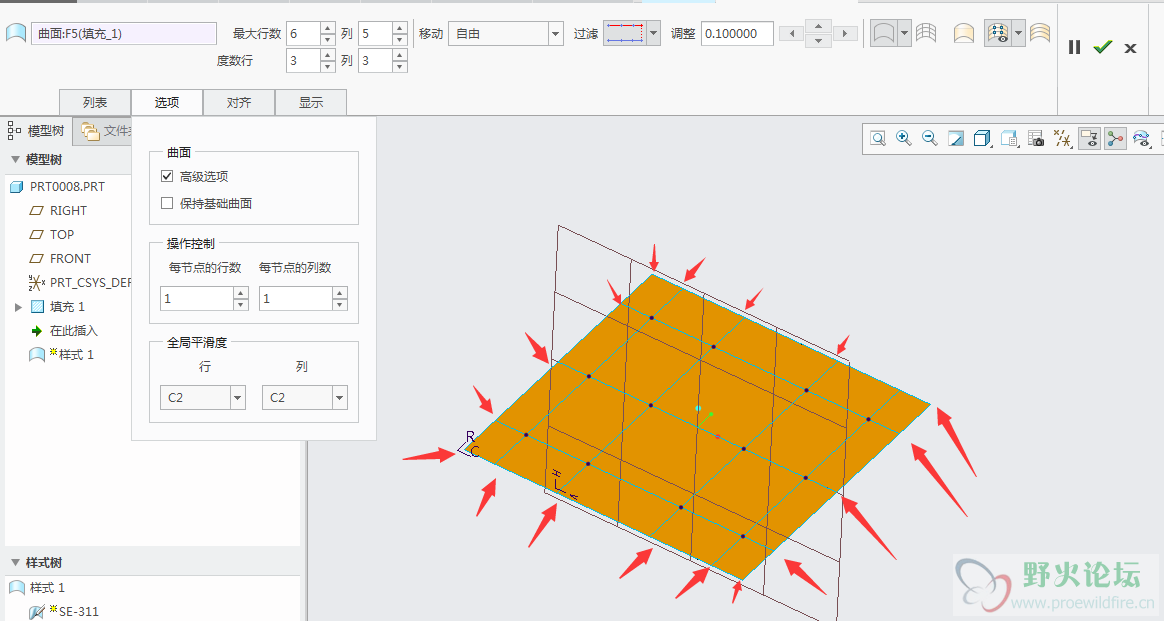
Task: Click the Refit zoom icon
Action: click(x=877, y=139)
